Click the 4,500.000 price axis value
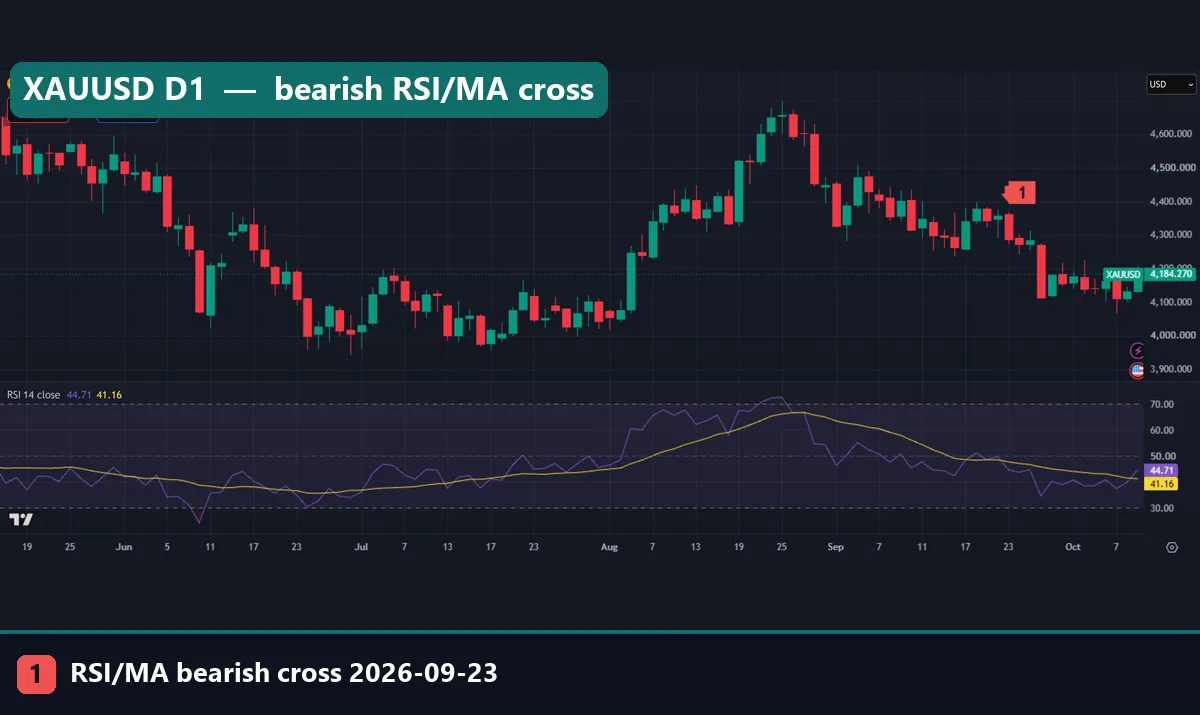Screen dimensions: 1200x715 coord(1169,167)
